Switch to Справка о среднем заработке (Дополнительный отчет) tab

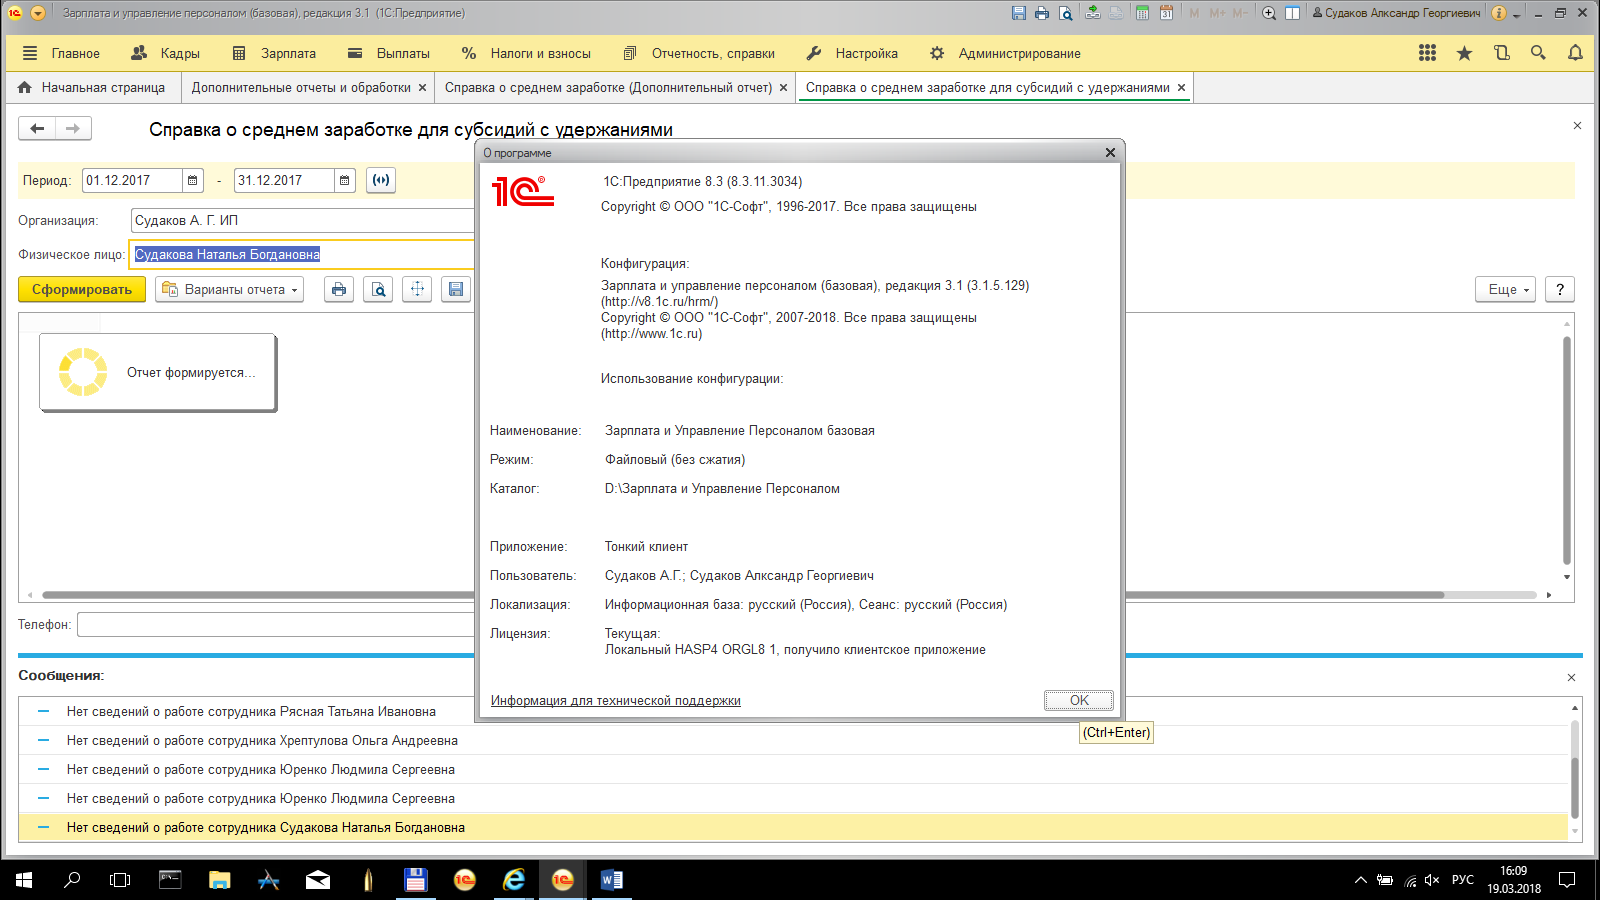(608, 88)
